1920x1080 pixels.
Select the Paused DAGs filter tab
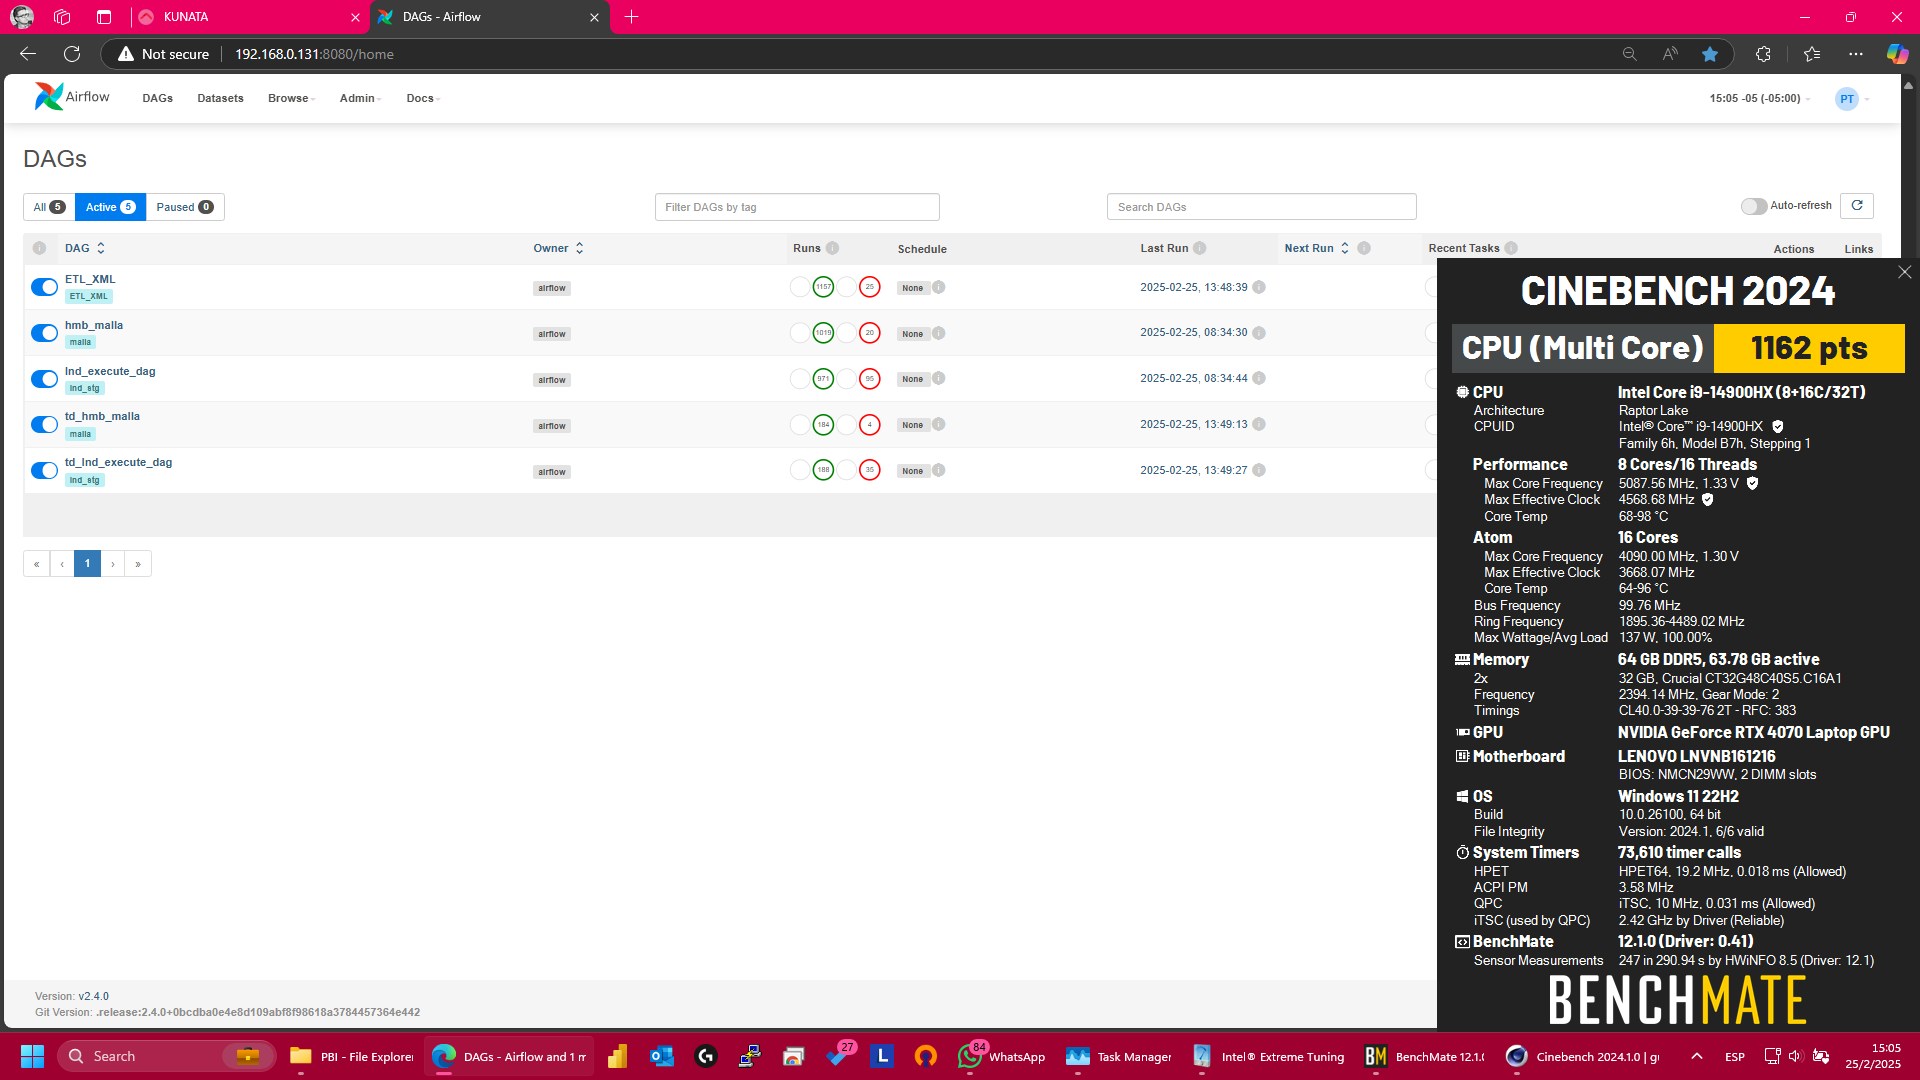185,207
